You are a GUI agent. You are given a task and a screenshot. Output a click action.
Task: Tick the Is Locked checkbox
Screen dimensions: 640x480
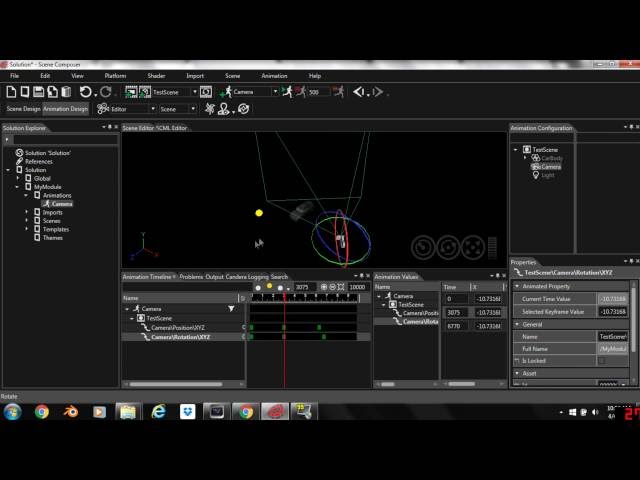tap(601, 361)
